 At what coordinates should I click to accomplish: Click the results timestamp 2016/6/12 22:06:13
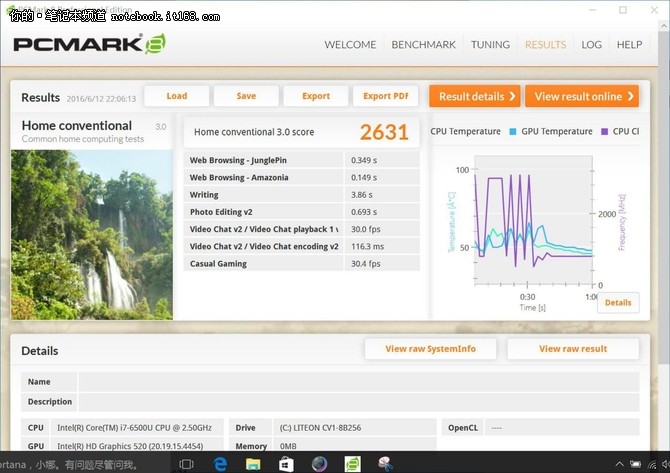[x=101, y=99]
